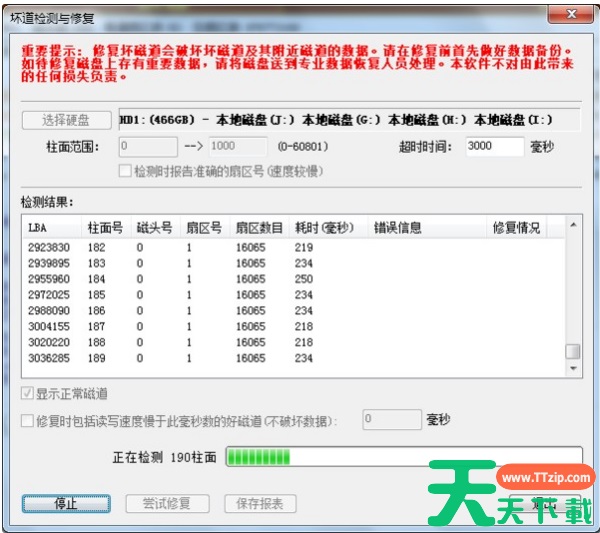This screenshot has height=533, width=600.
Task: Click the 柱面号 column header
Action: 106,228
